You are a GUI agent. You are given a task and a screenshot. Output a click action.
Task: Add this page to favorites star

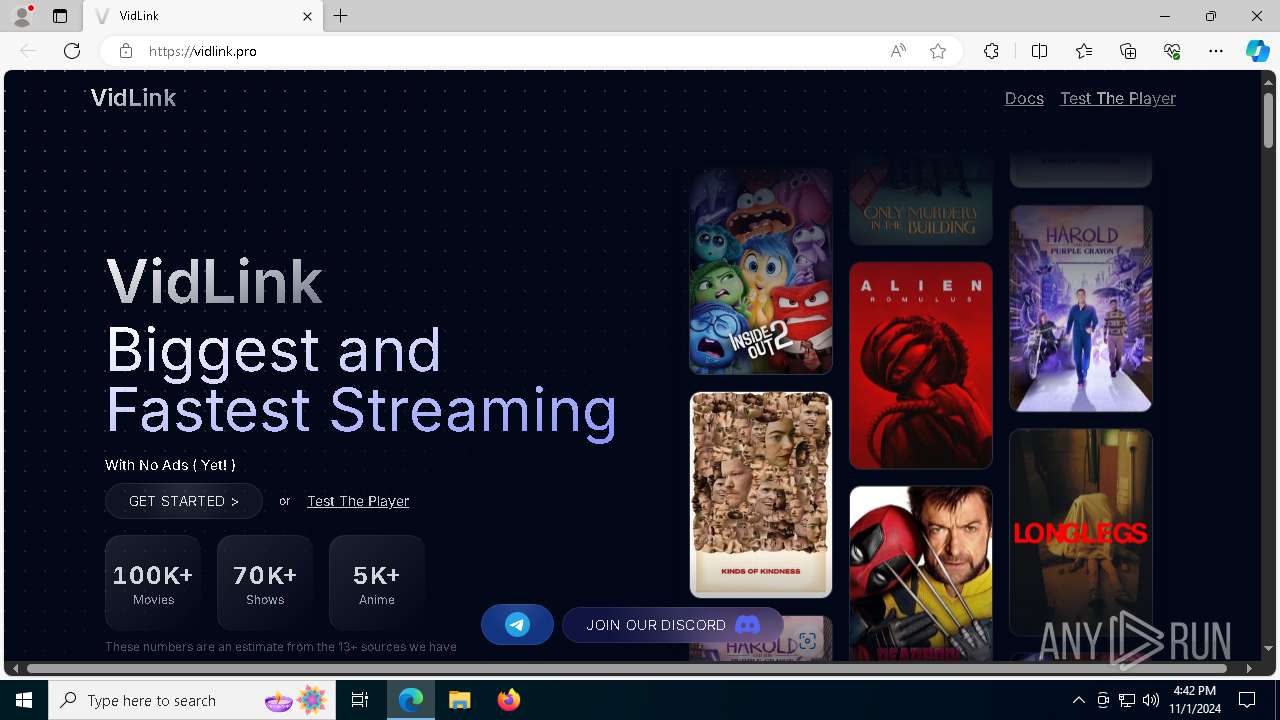938,51
